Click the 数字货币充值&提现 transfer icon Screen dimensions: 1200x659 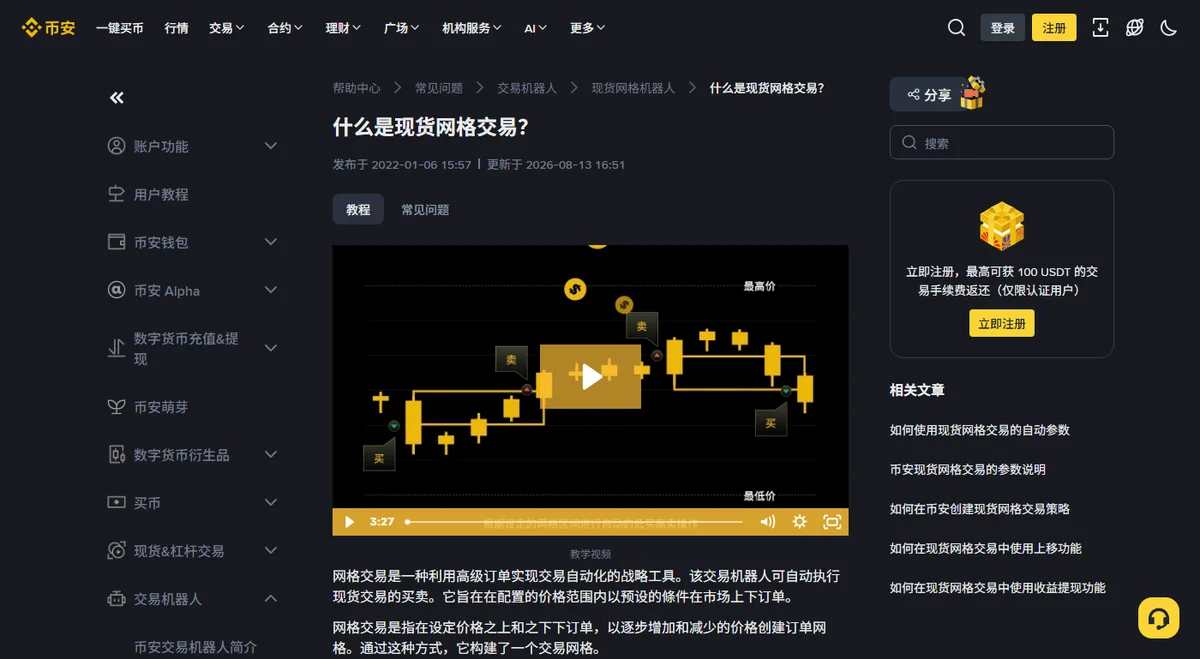coord(116,348)
